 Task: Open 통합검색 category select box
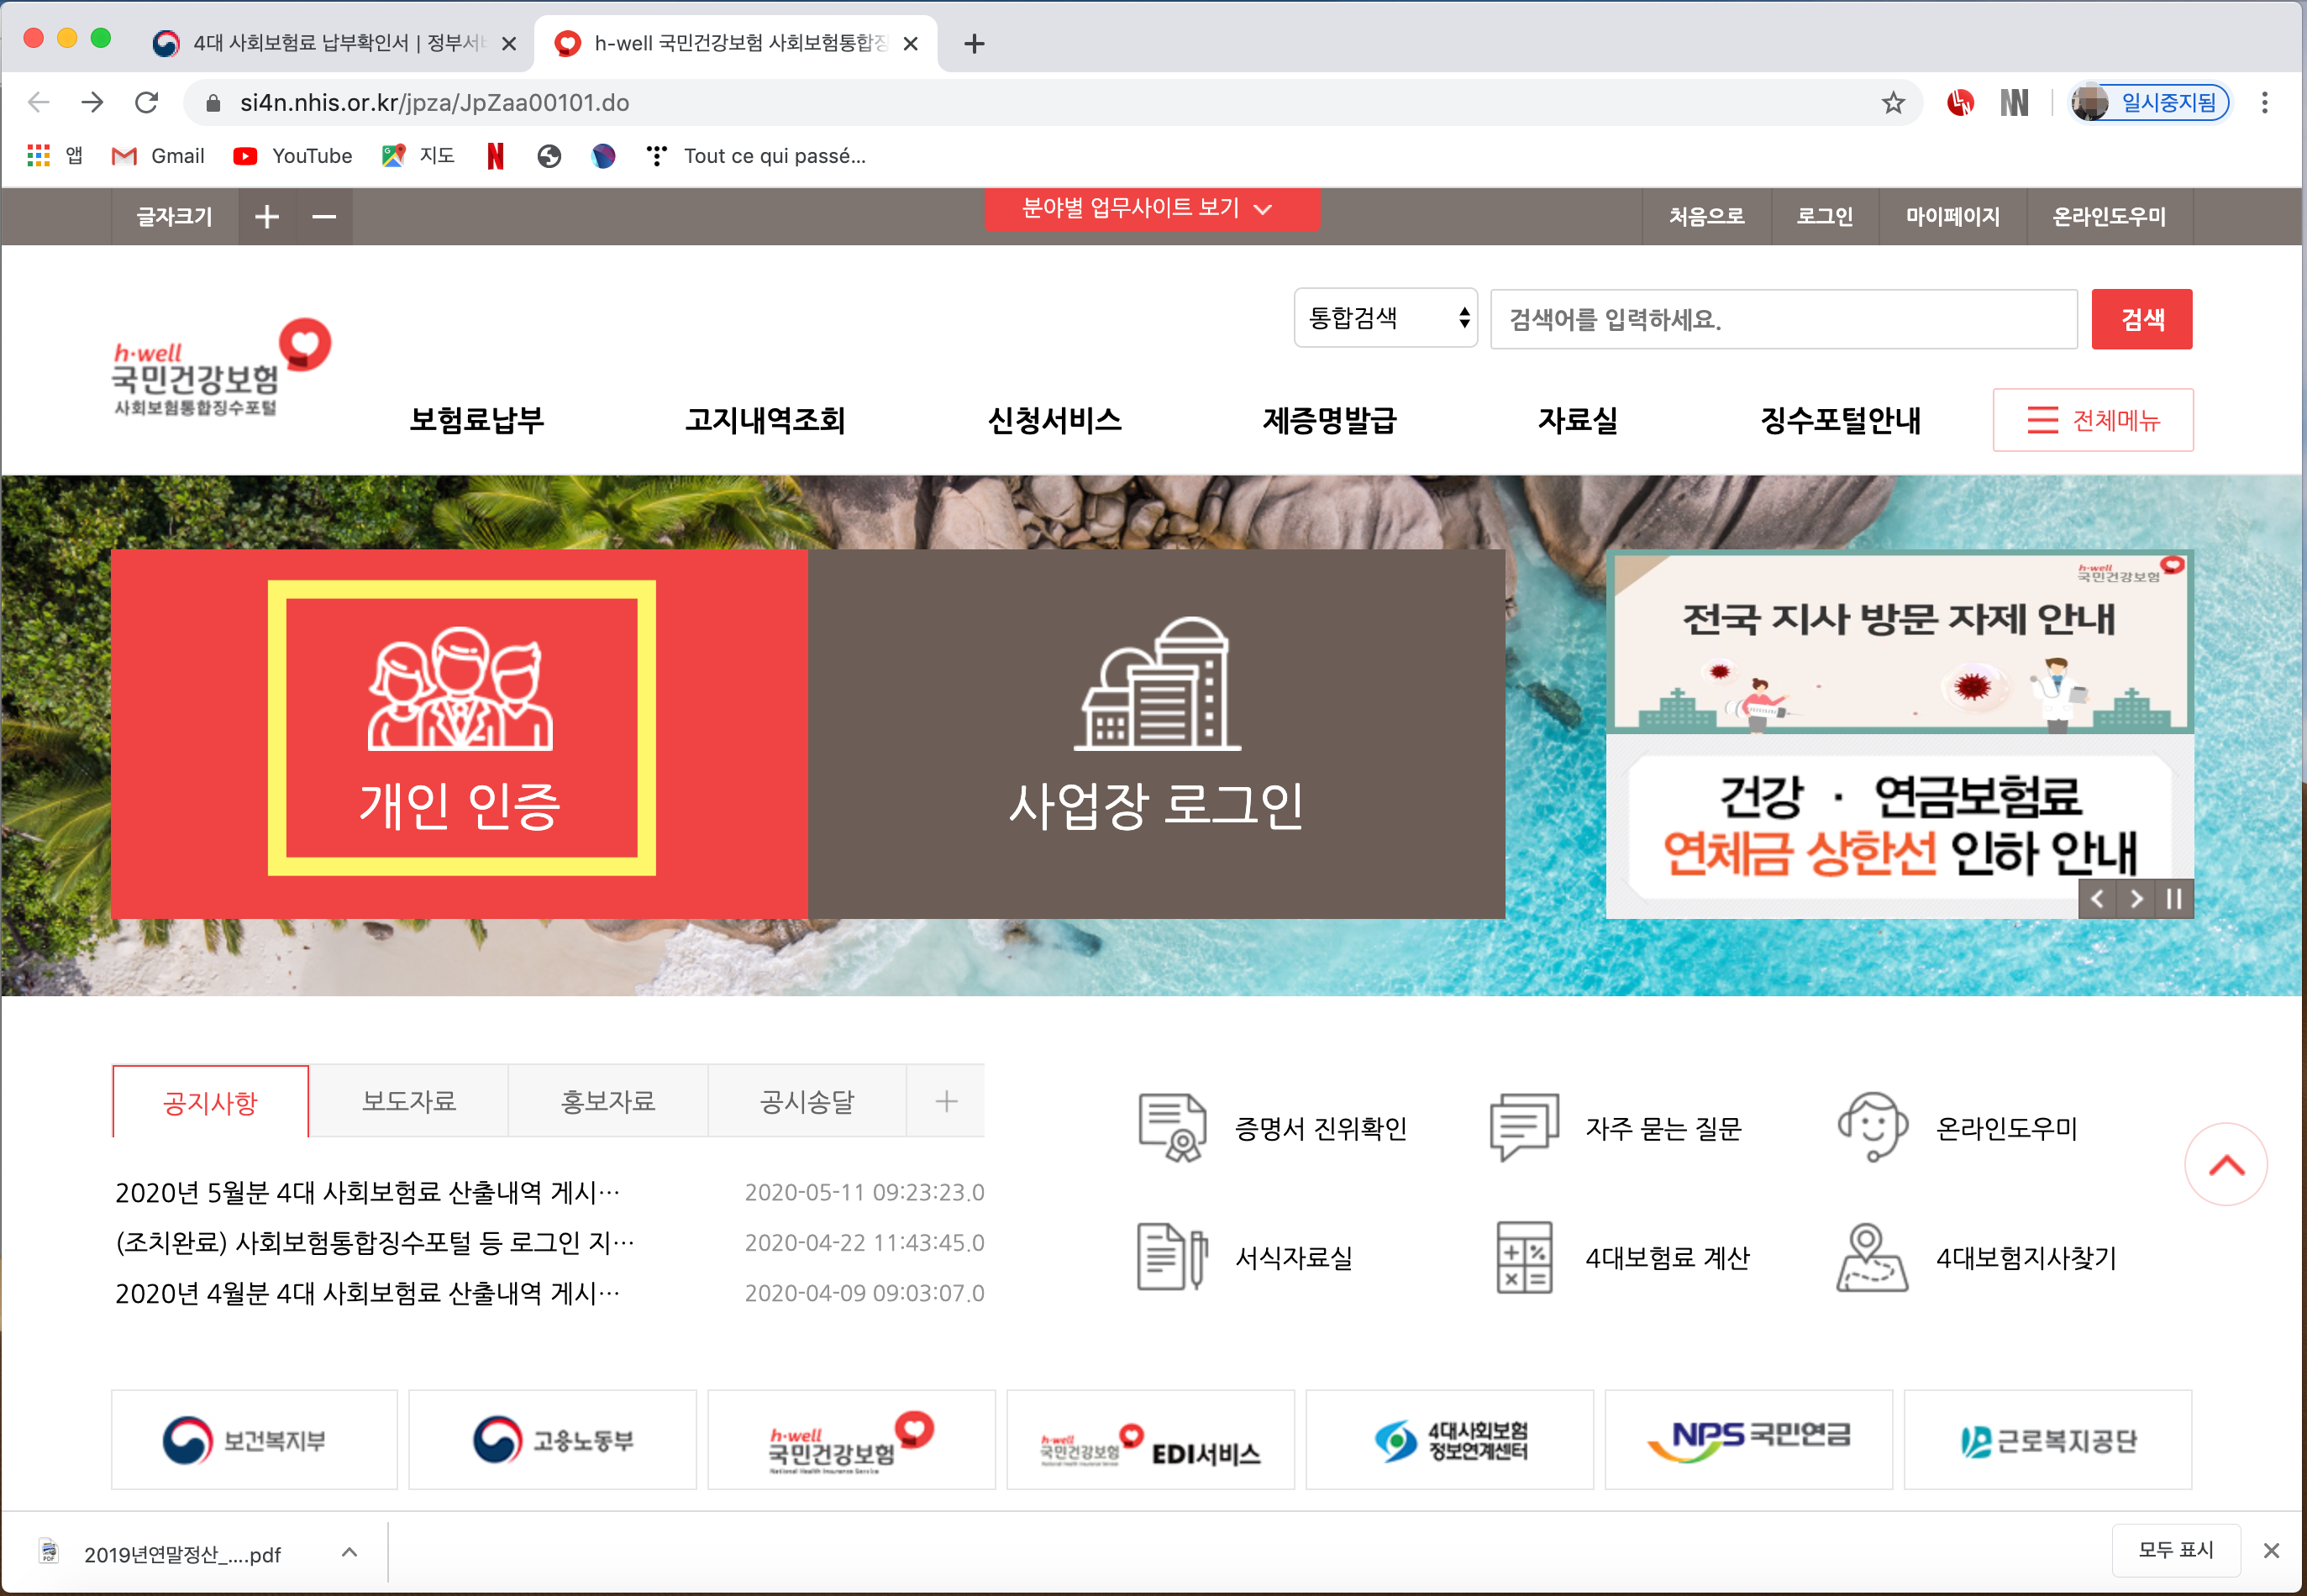(x=1385, y=318)
